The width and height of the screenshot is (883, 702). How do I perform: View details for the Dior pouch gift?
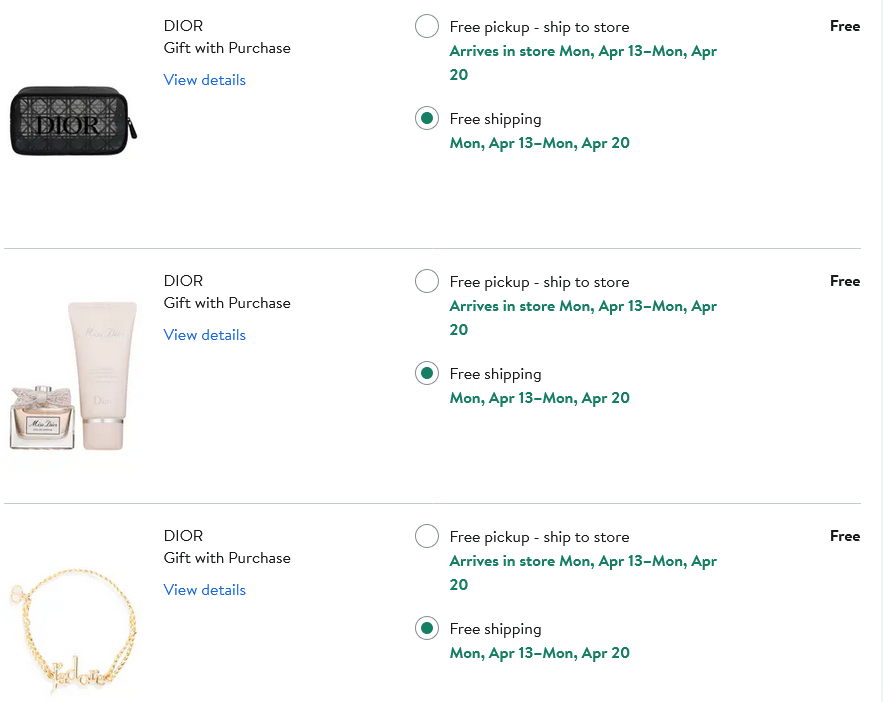click(204, 80)
